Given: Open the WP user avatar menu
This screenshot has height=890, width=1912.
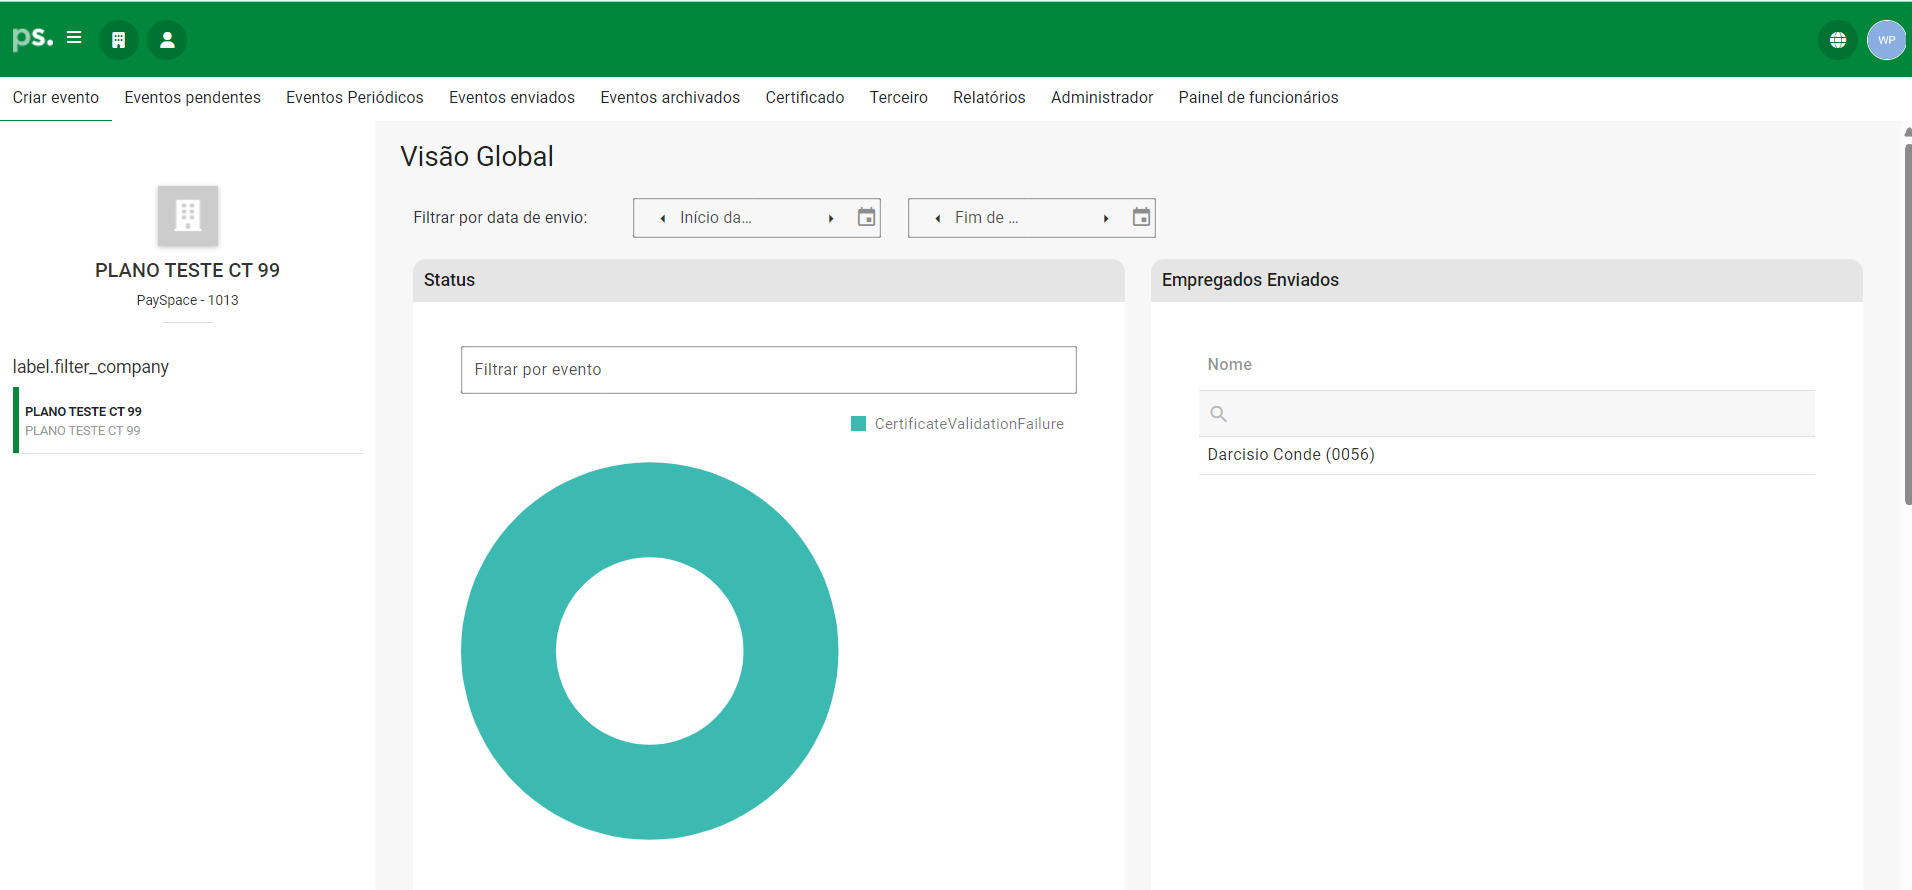Looking at the screenshot, I should point(1886,40).
